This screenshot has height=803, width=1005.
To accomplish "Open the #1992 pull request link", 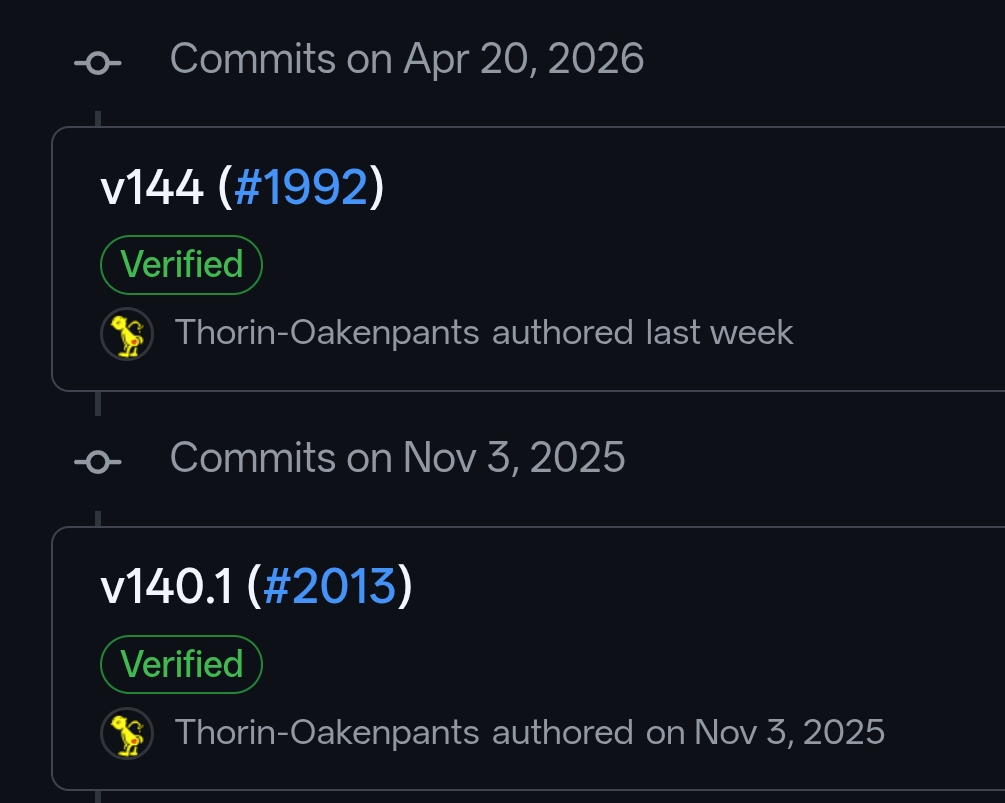I will (301, 187).
